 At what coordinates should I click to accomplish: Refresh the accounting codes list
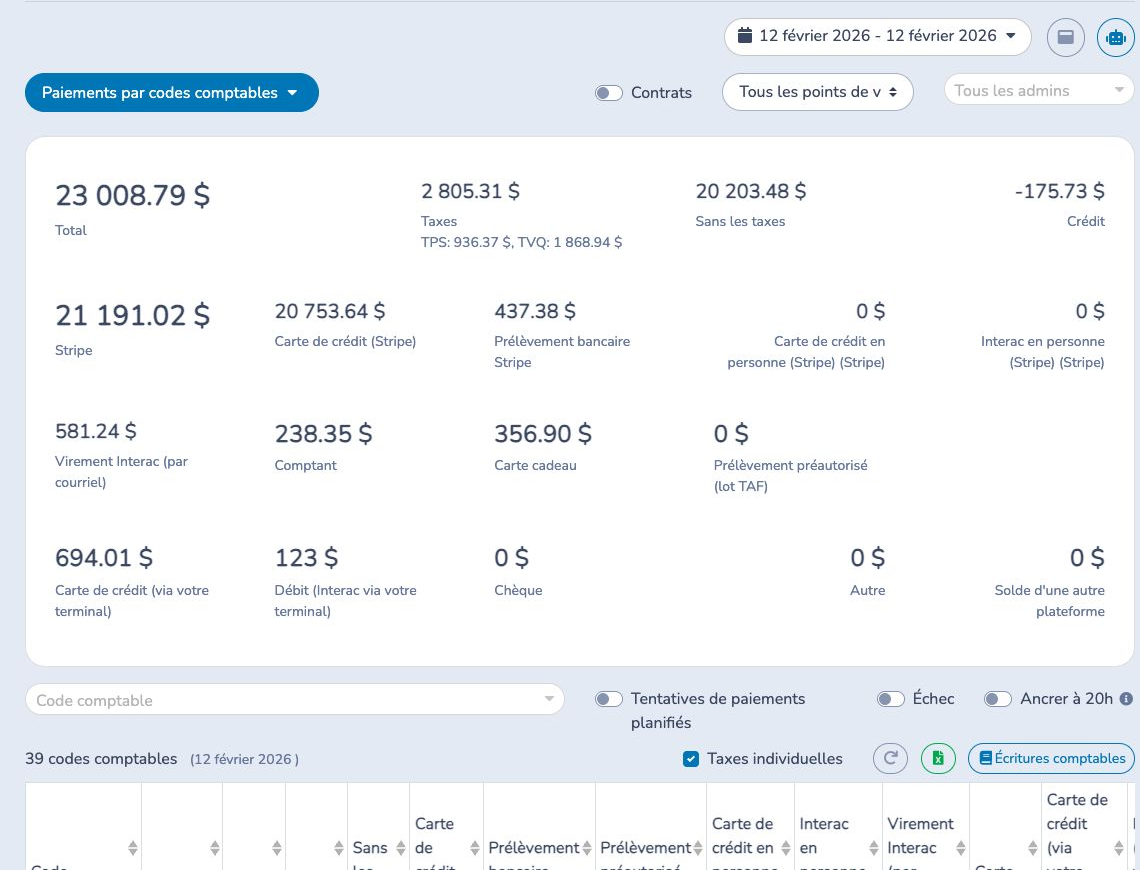coord(891,758)
